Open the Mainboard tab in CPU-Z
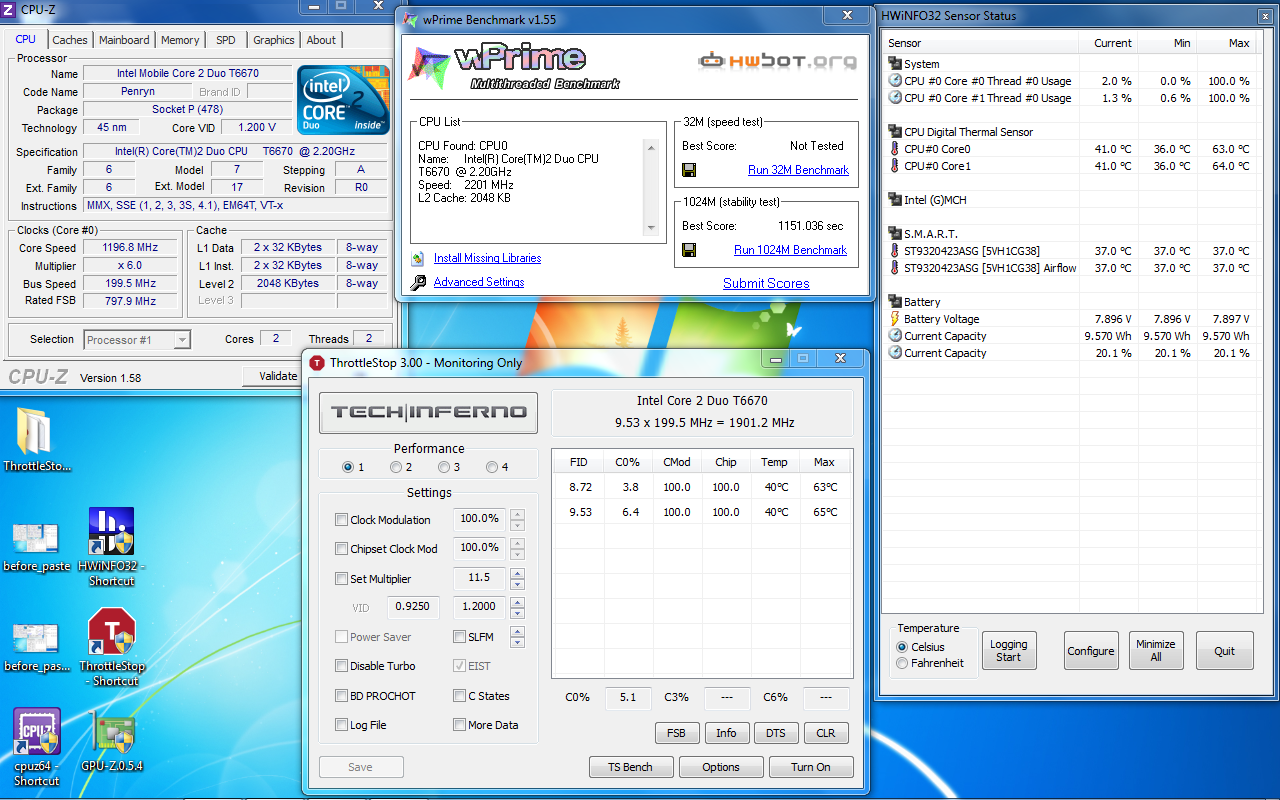The height and width of the screenshot is (800, 1280). click(x=124, y=40)
